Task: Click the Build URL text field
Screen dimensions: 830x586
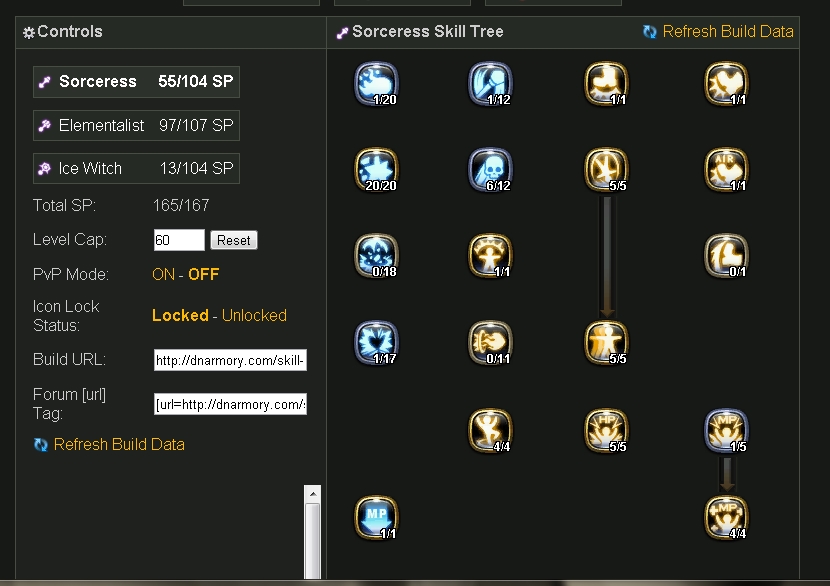Action: pyautogui.click(x=230, y=360)
